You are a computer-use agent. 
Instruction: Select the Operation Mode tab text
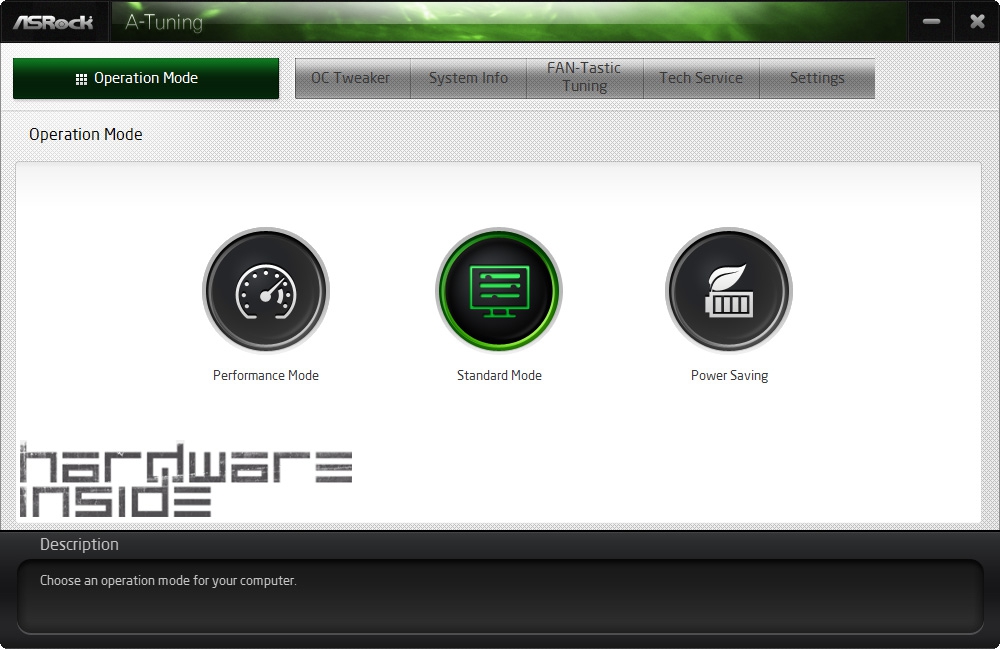146,78
